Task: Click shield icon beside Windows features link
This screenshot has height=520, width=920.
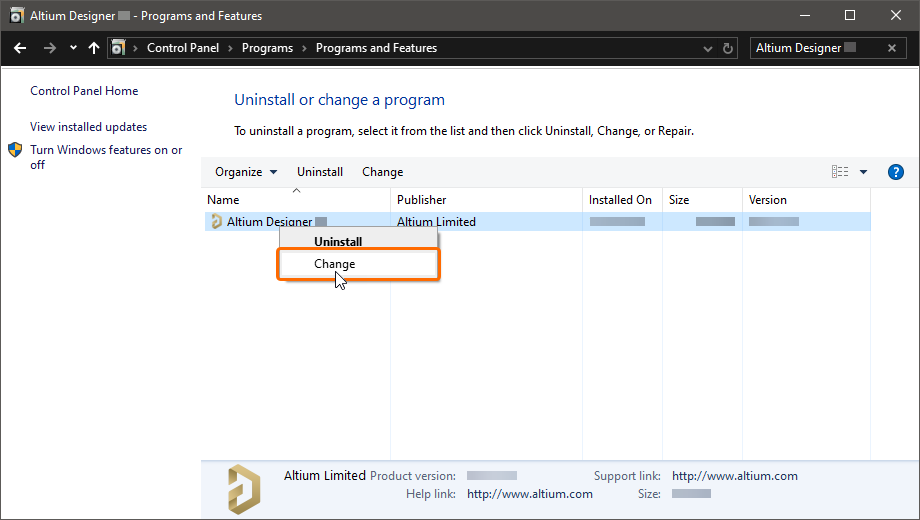Action: (15, 150)
